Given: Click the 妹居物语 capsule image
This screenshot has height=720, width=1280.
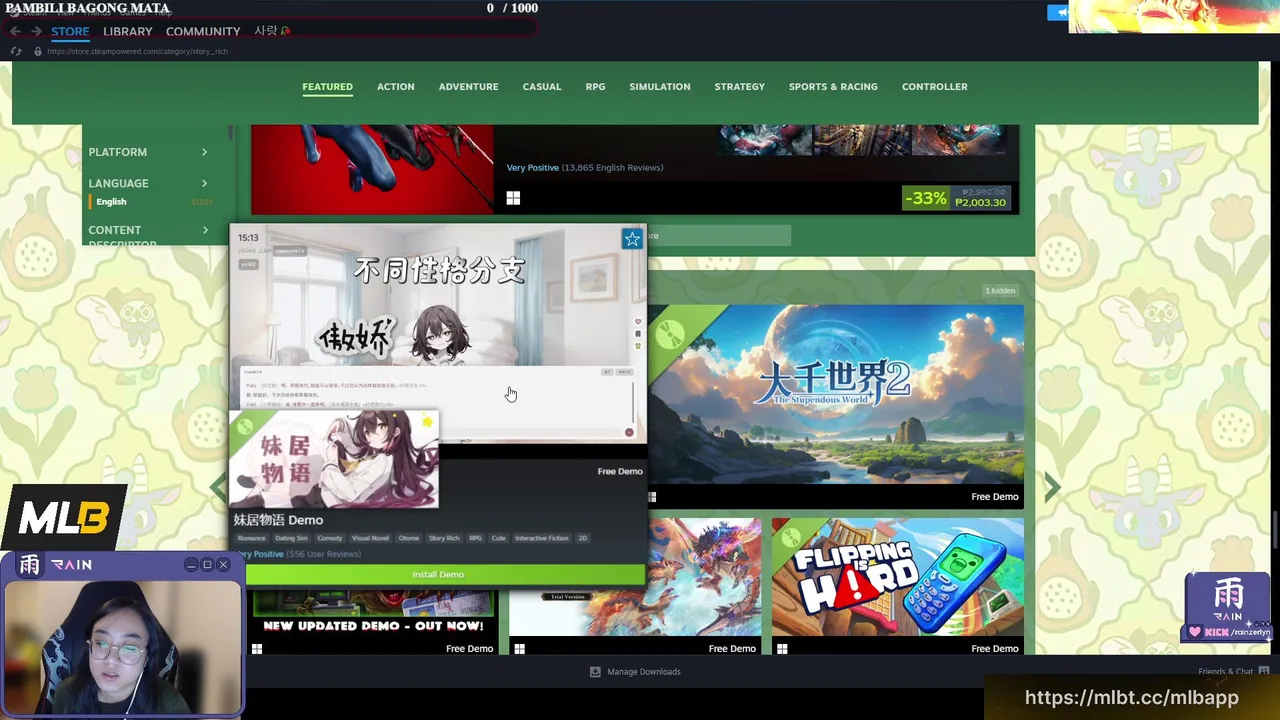Looking at the screenshot, I should pos(334,458).
